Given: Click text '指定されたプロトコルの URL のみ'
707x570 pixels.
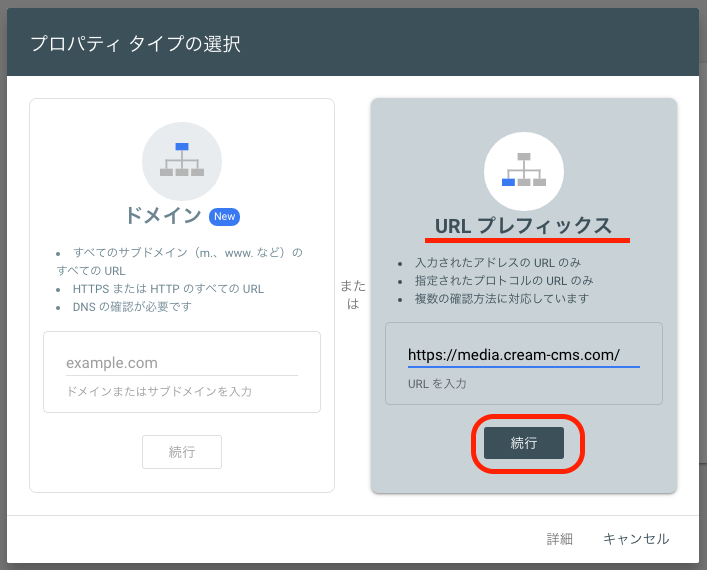Looking at the screenshot, I should [x=504, y=280].
